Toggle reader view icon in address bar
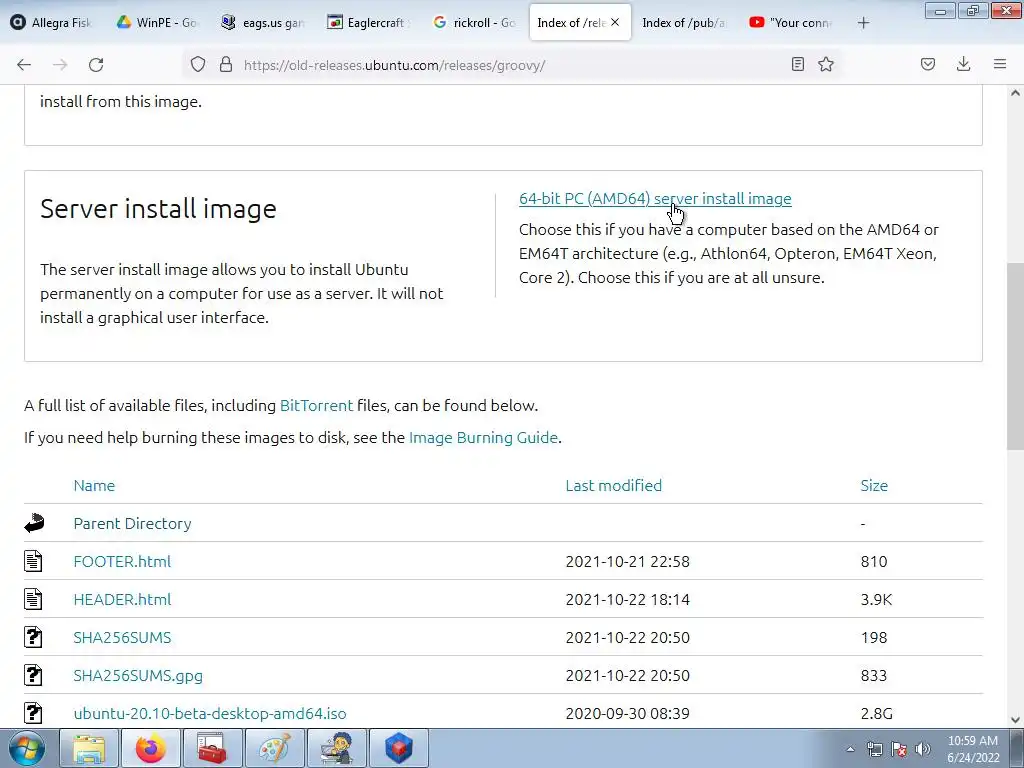The width and height of the screenshot is (1024, 768). point(797,64)
